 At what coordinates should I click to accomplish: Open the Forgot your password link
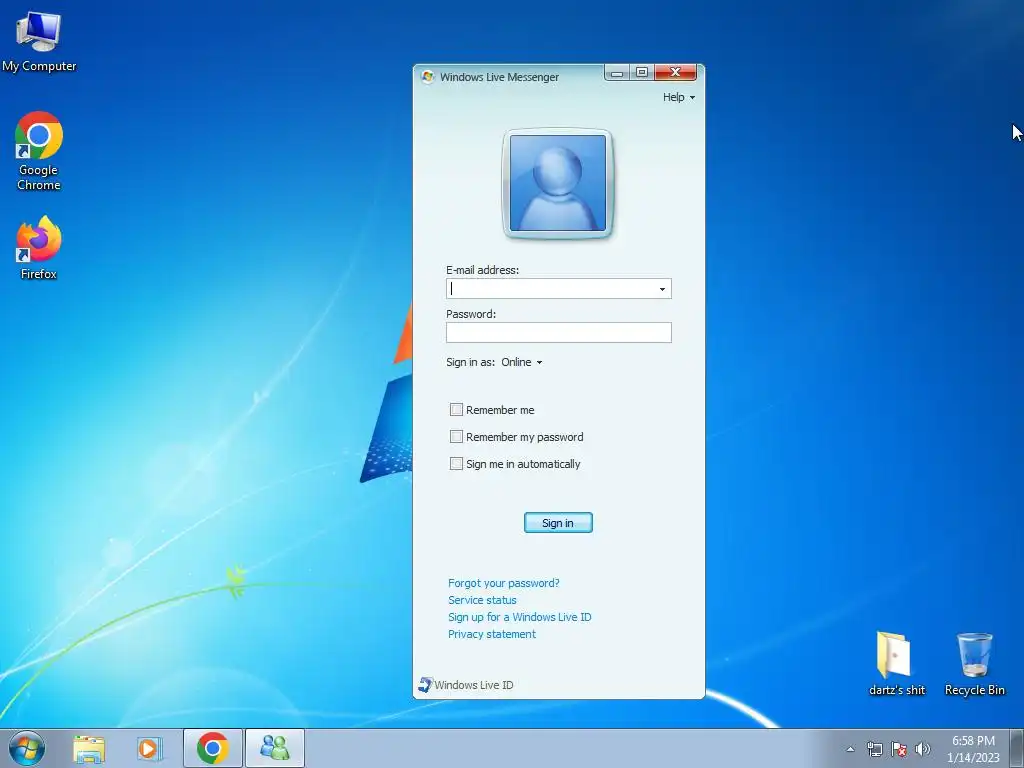click(x=504, y=583)
